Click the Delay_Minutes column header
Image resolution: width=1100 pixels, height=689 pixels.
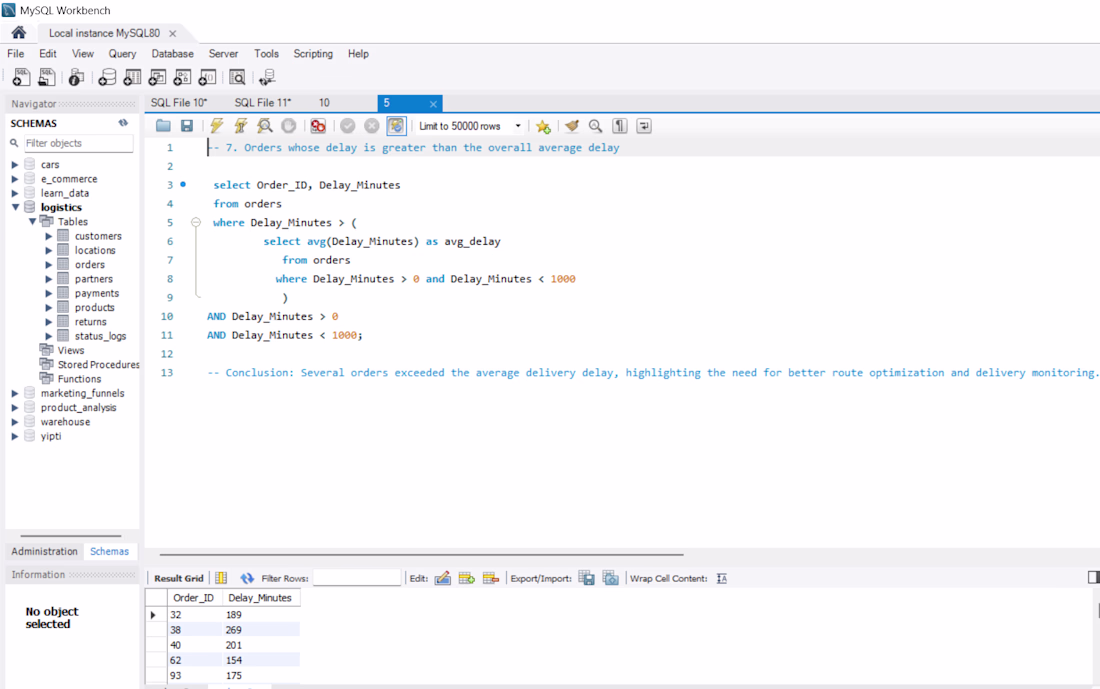pos(260,598)
